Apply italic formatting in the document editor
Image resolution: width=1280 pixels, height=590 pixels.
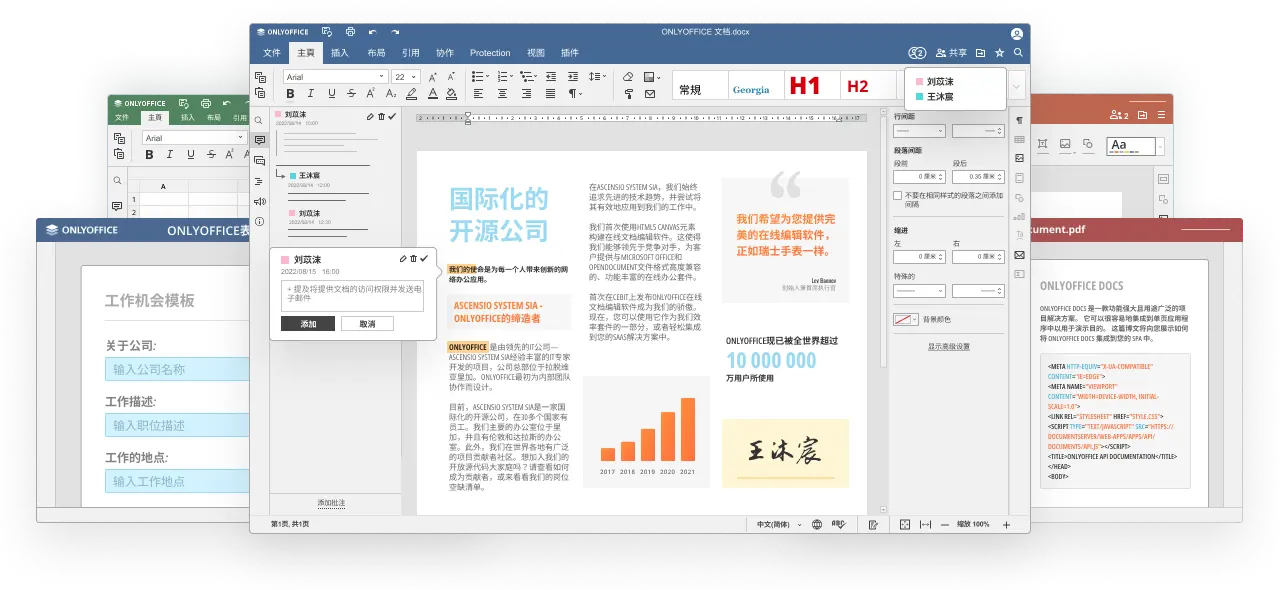pos(311,94)
